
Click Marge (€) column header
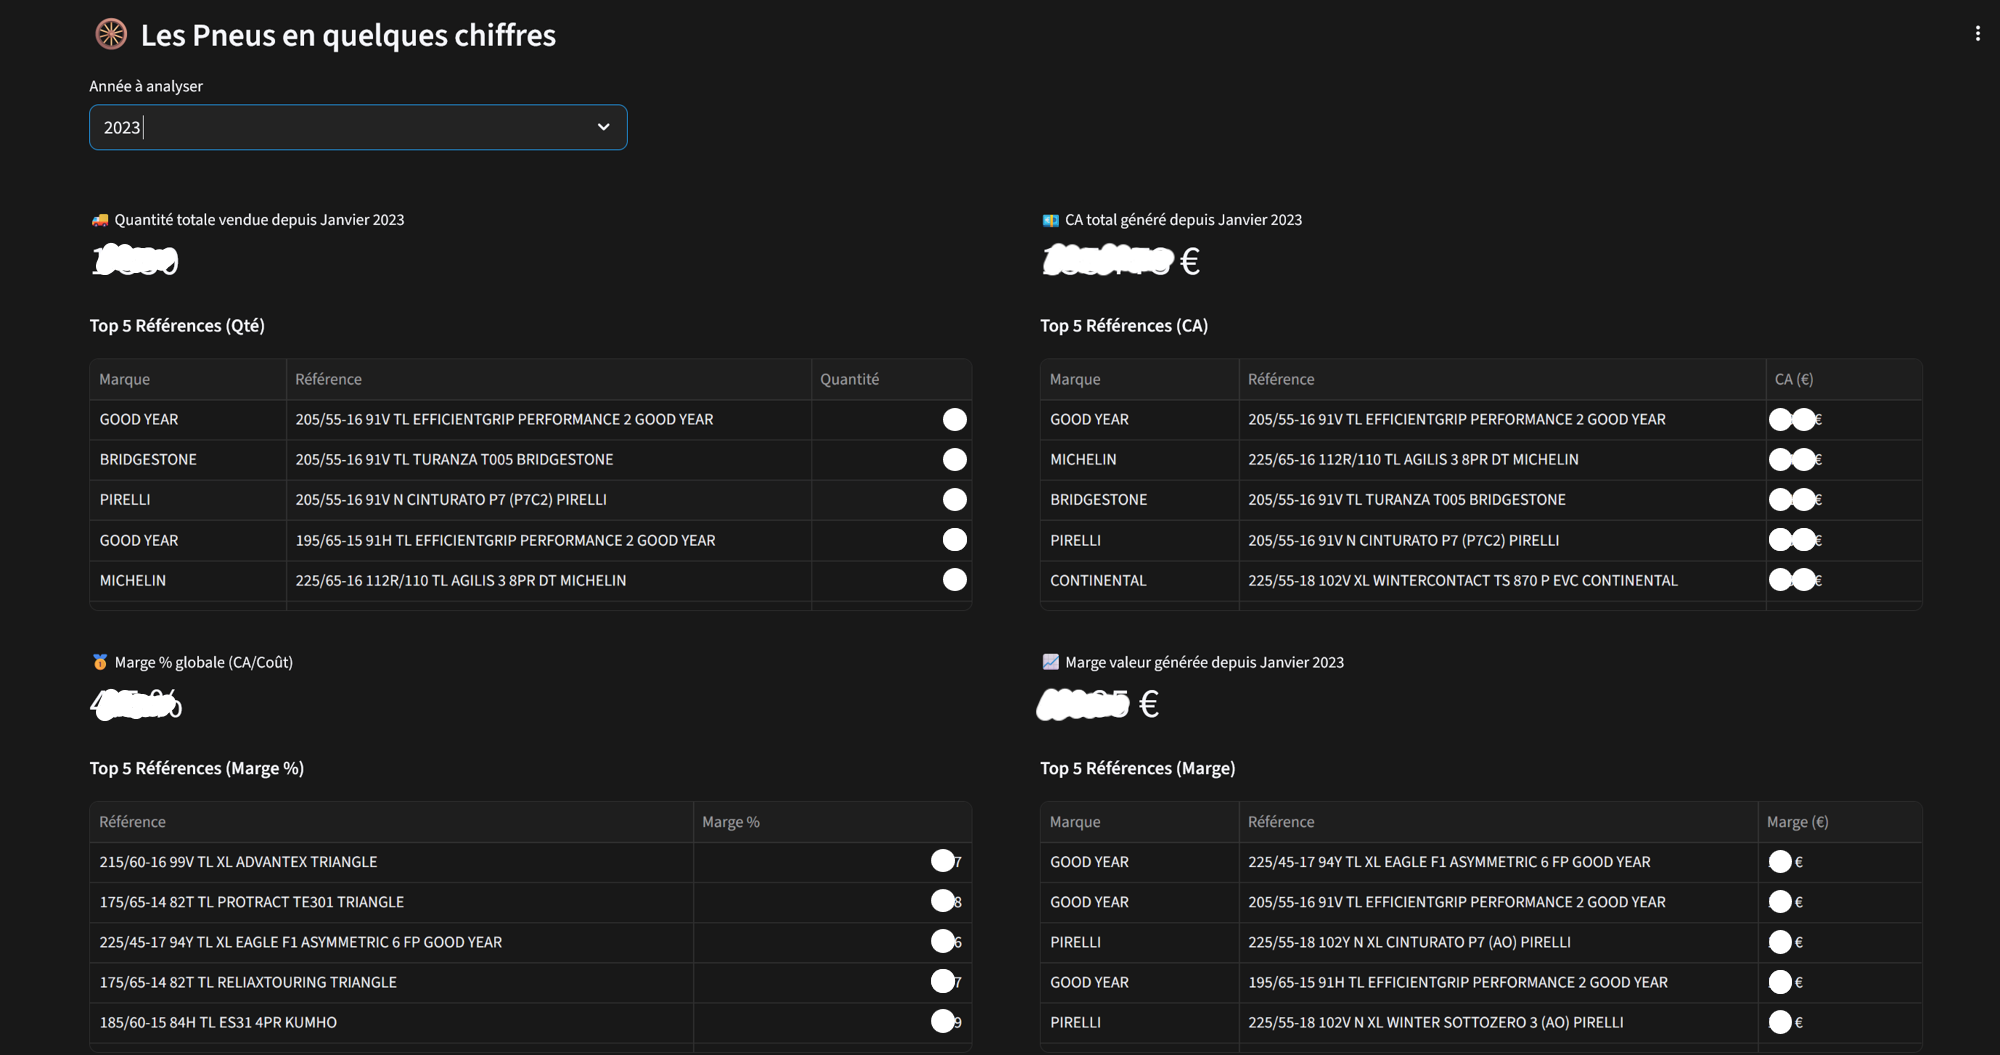(1797, 822)
